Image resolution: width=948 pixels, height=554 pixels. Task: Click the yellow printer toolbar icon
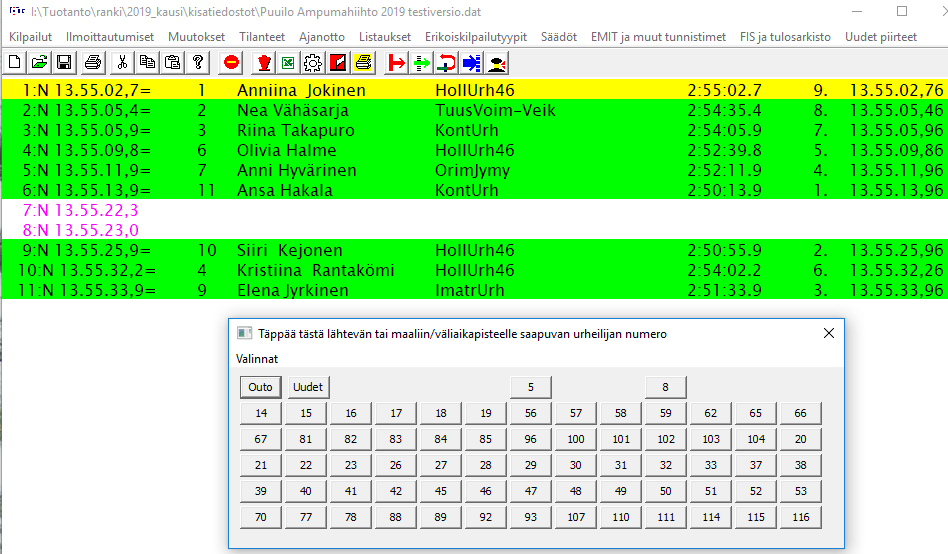(363, 62)
